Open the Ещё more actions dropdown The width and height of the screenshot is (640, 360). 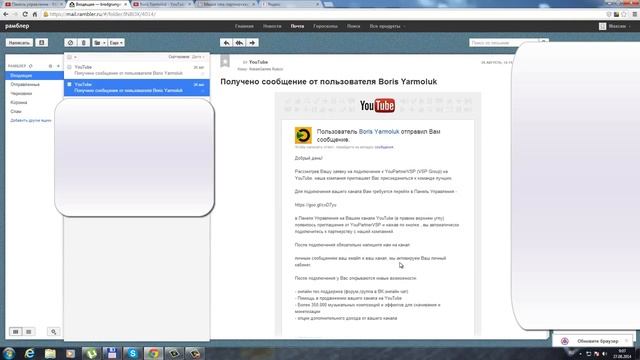coord(116,43)
